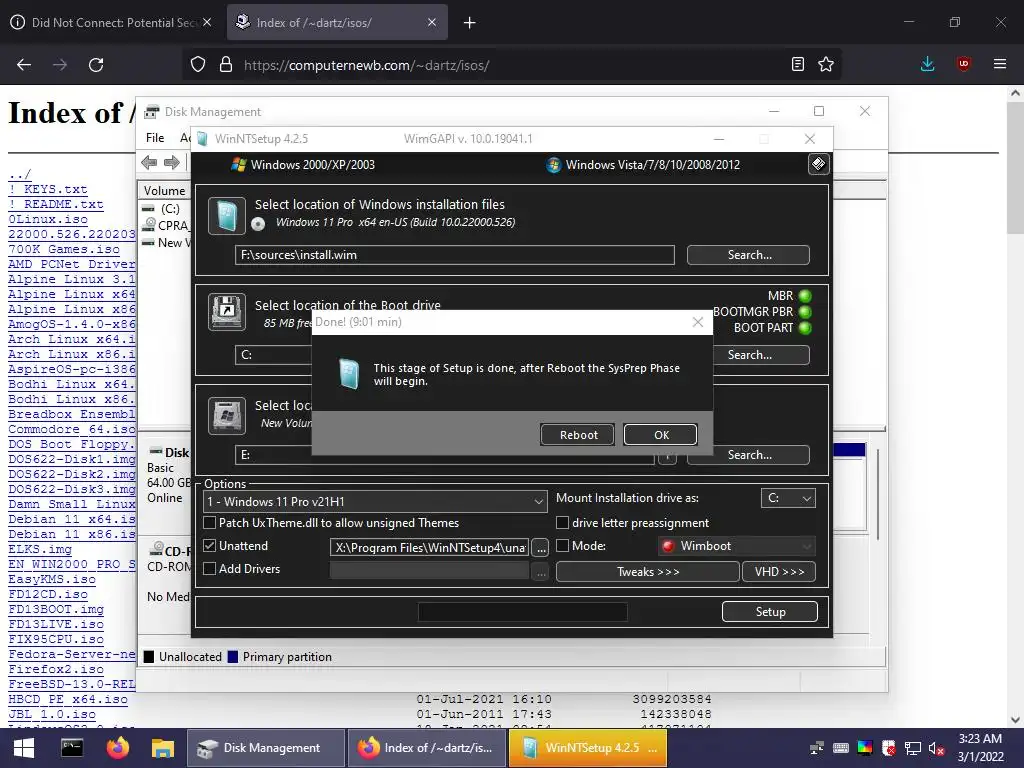This screenshot has width=1024, height=768.
Task: Toggle reader view icon
Action: [x=797, y=64]
